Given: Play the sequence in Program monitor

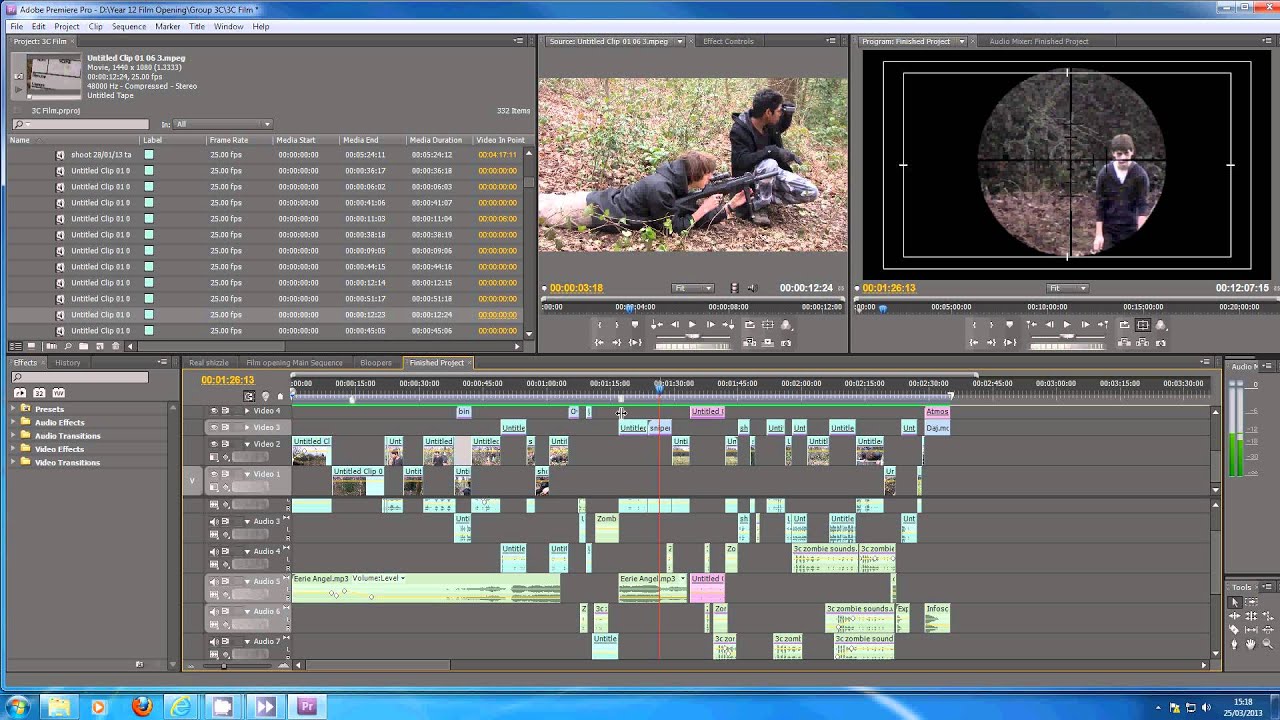Looking at the screenshot, I should pyautogui.click(x=1067, y=324).
